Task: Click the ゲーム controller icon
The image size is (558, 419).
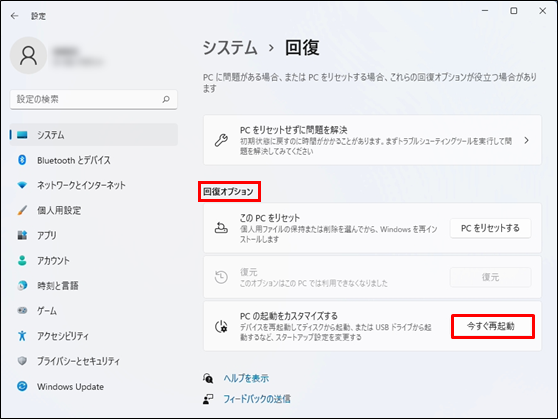Action: 22,310
